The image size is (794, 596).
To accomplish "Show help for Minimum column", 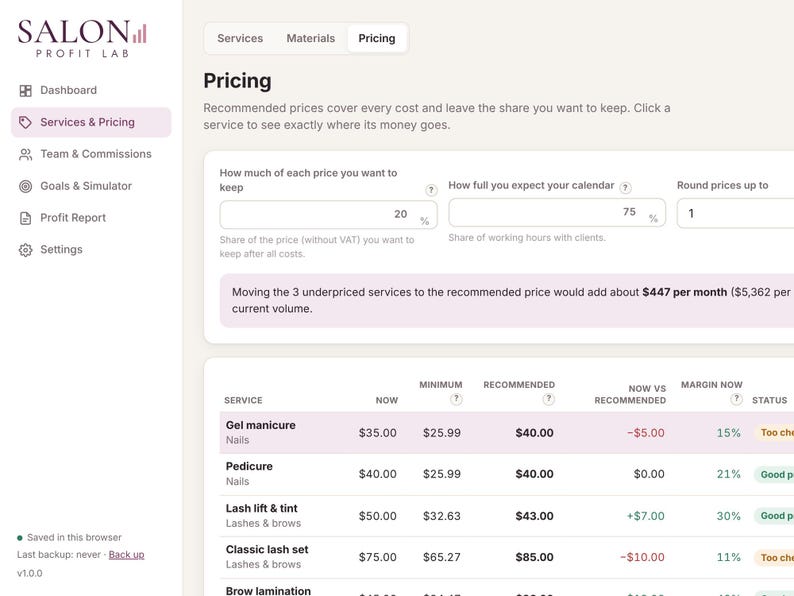I will (x=456, y=399).
